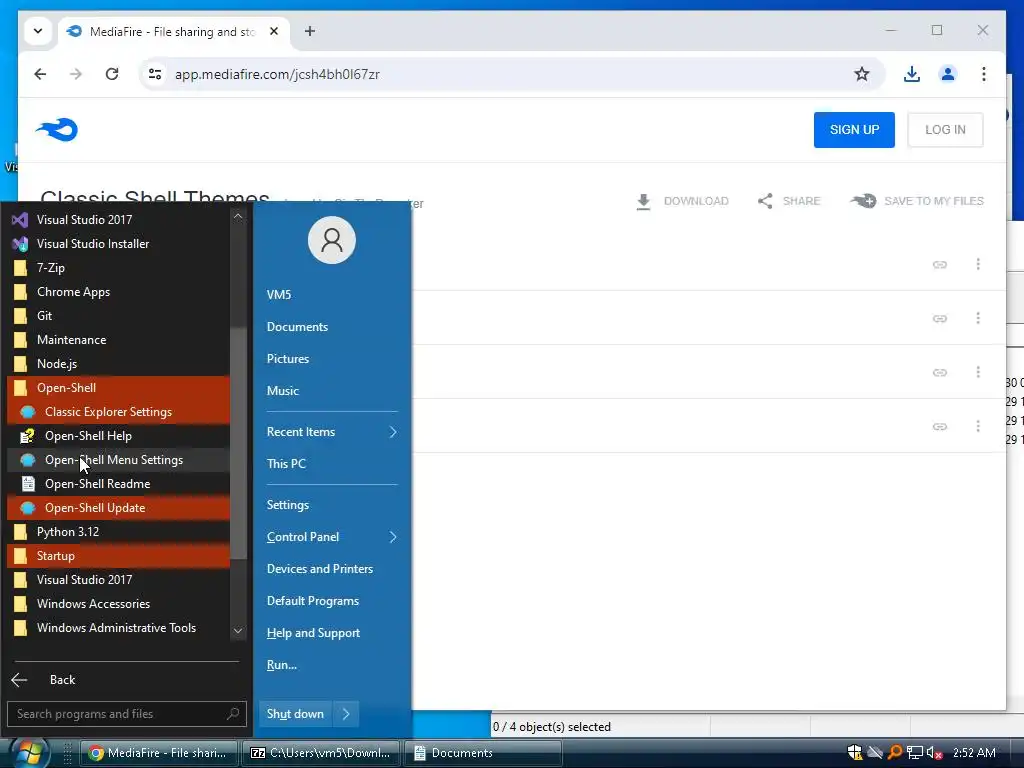Screen dimensions: 1024x768
Task: Open the Node.js folder
Action: tap(118, 364)
